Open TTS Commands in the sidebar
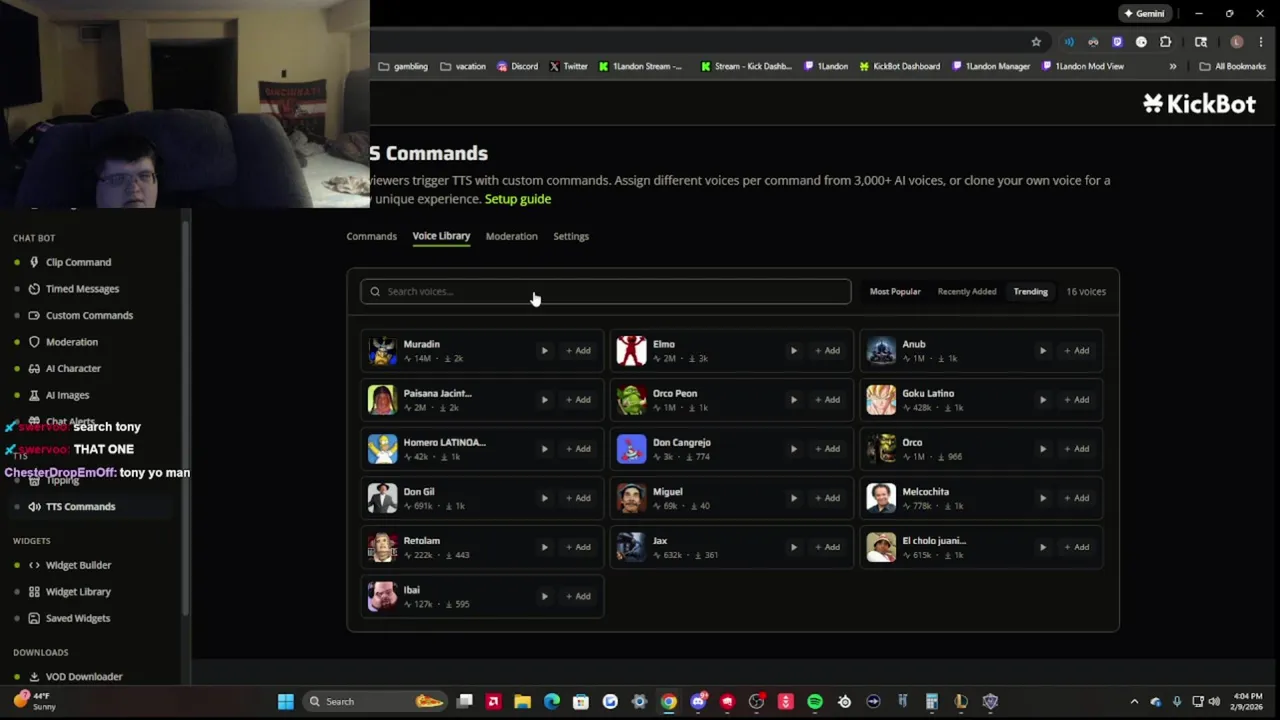This screenshot has width=1280, height=720. coord(80,506)
